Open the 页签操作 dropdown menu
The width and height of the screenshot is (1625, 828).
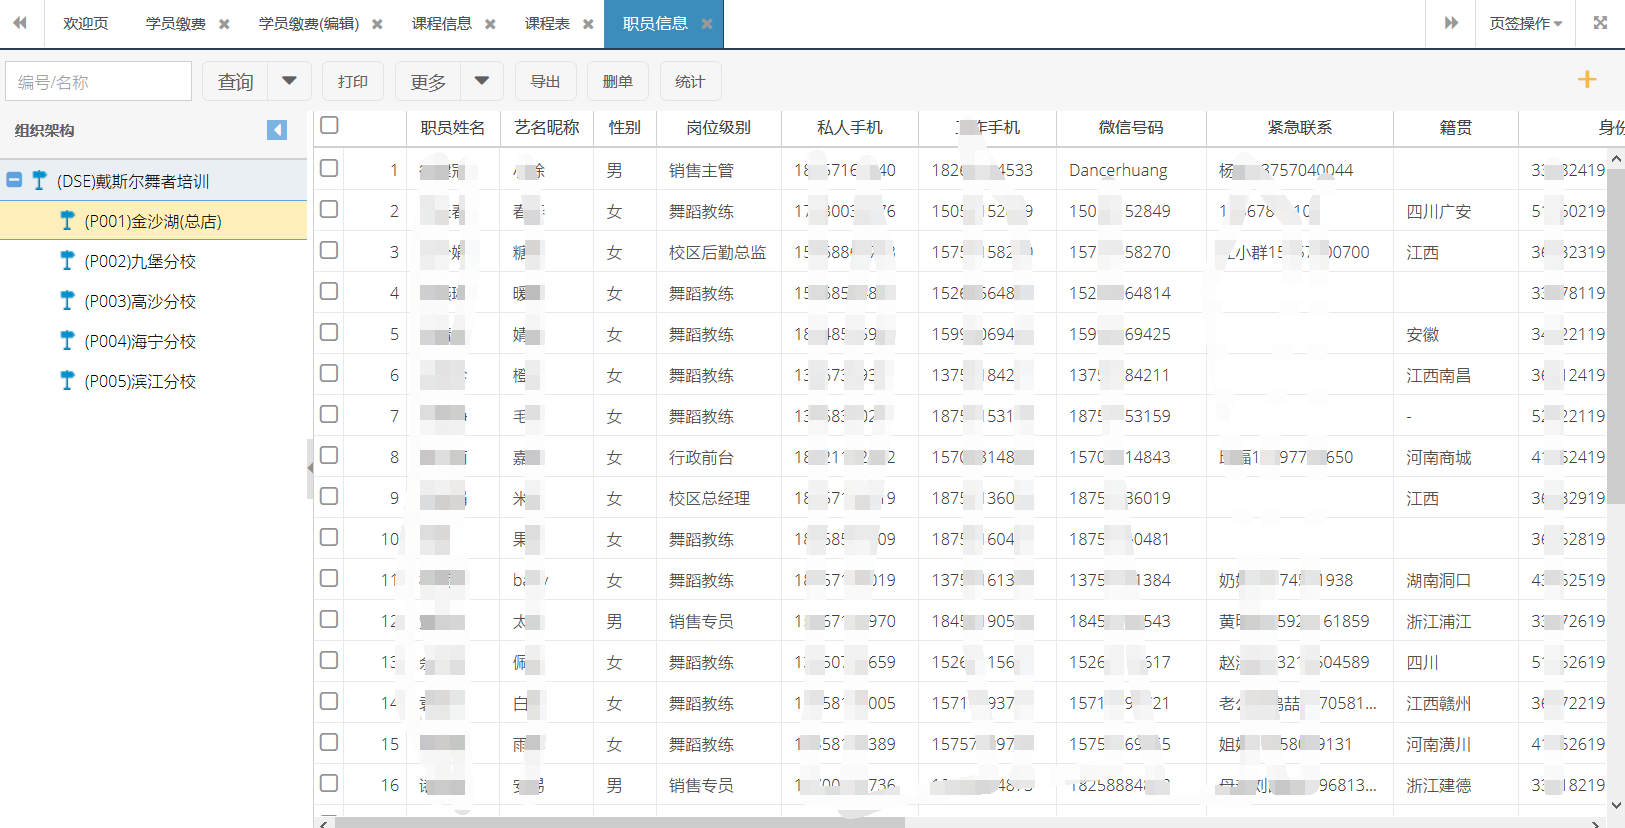click(x=1525, y=23)
